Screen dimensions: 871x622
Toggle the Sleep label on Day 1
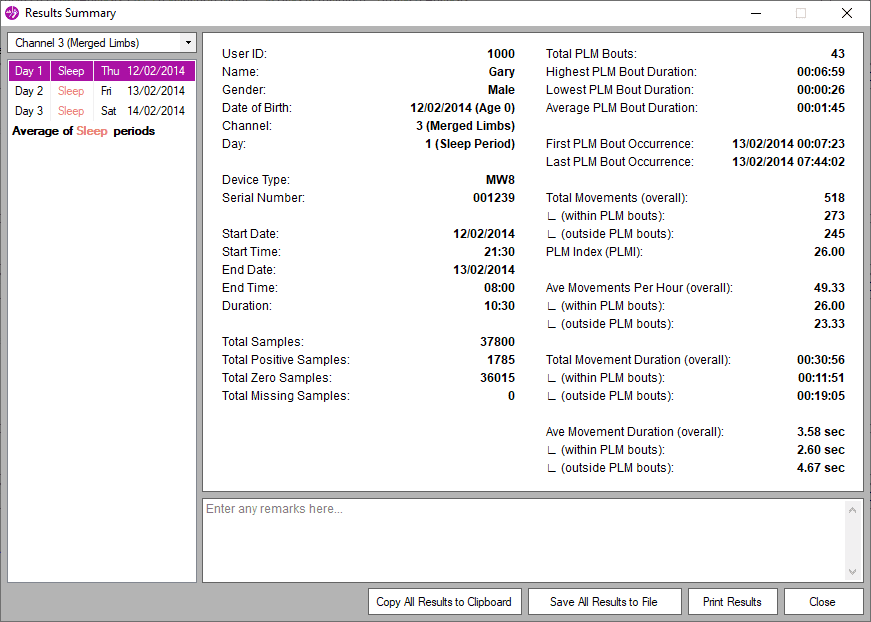71,71
